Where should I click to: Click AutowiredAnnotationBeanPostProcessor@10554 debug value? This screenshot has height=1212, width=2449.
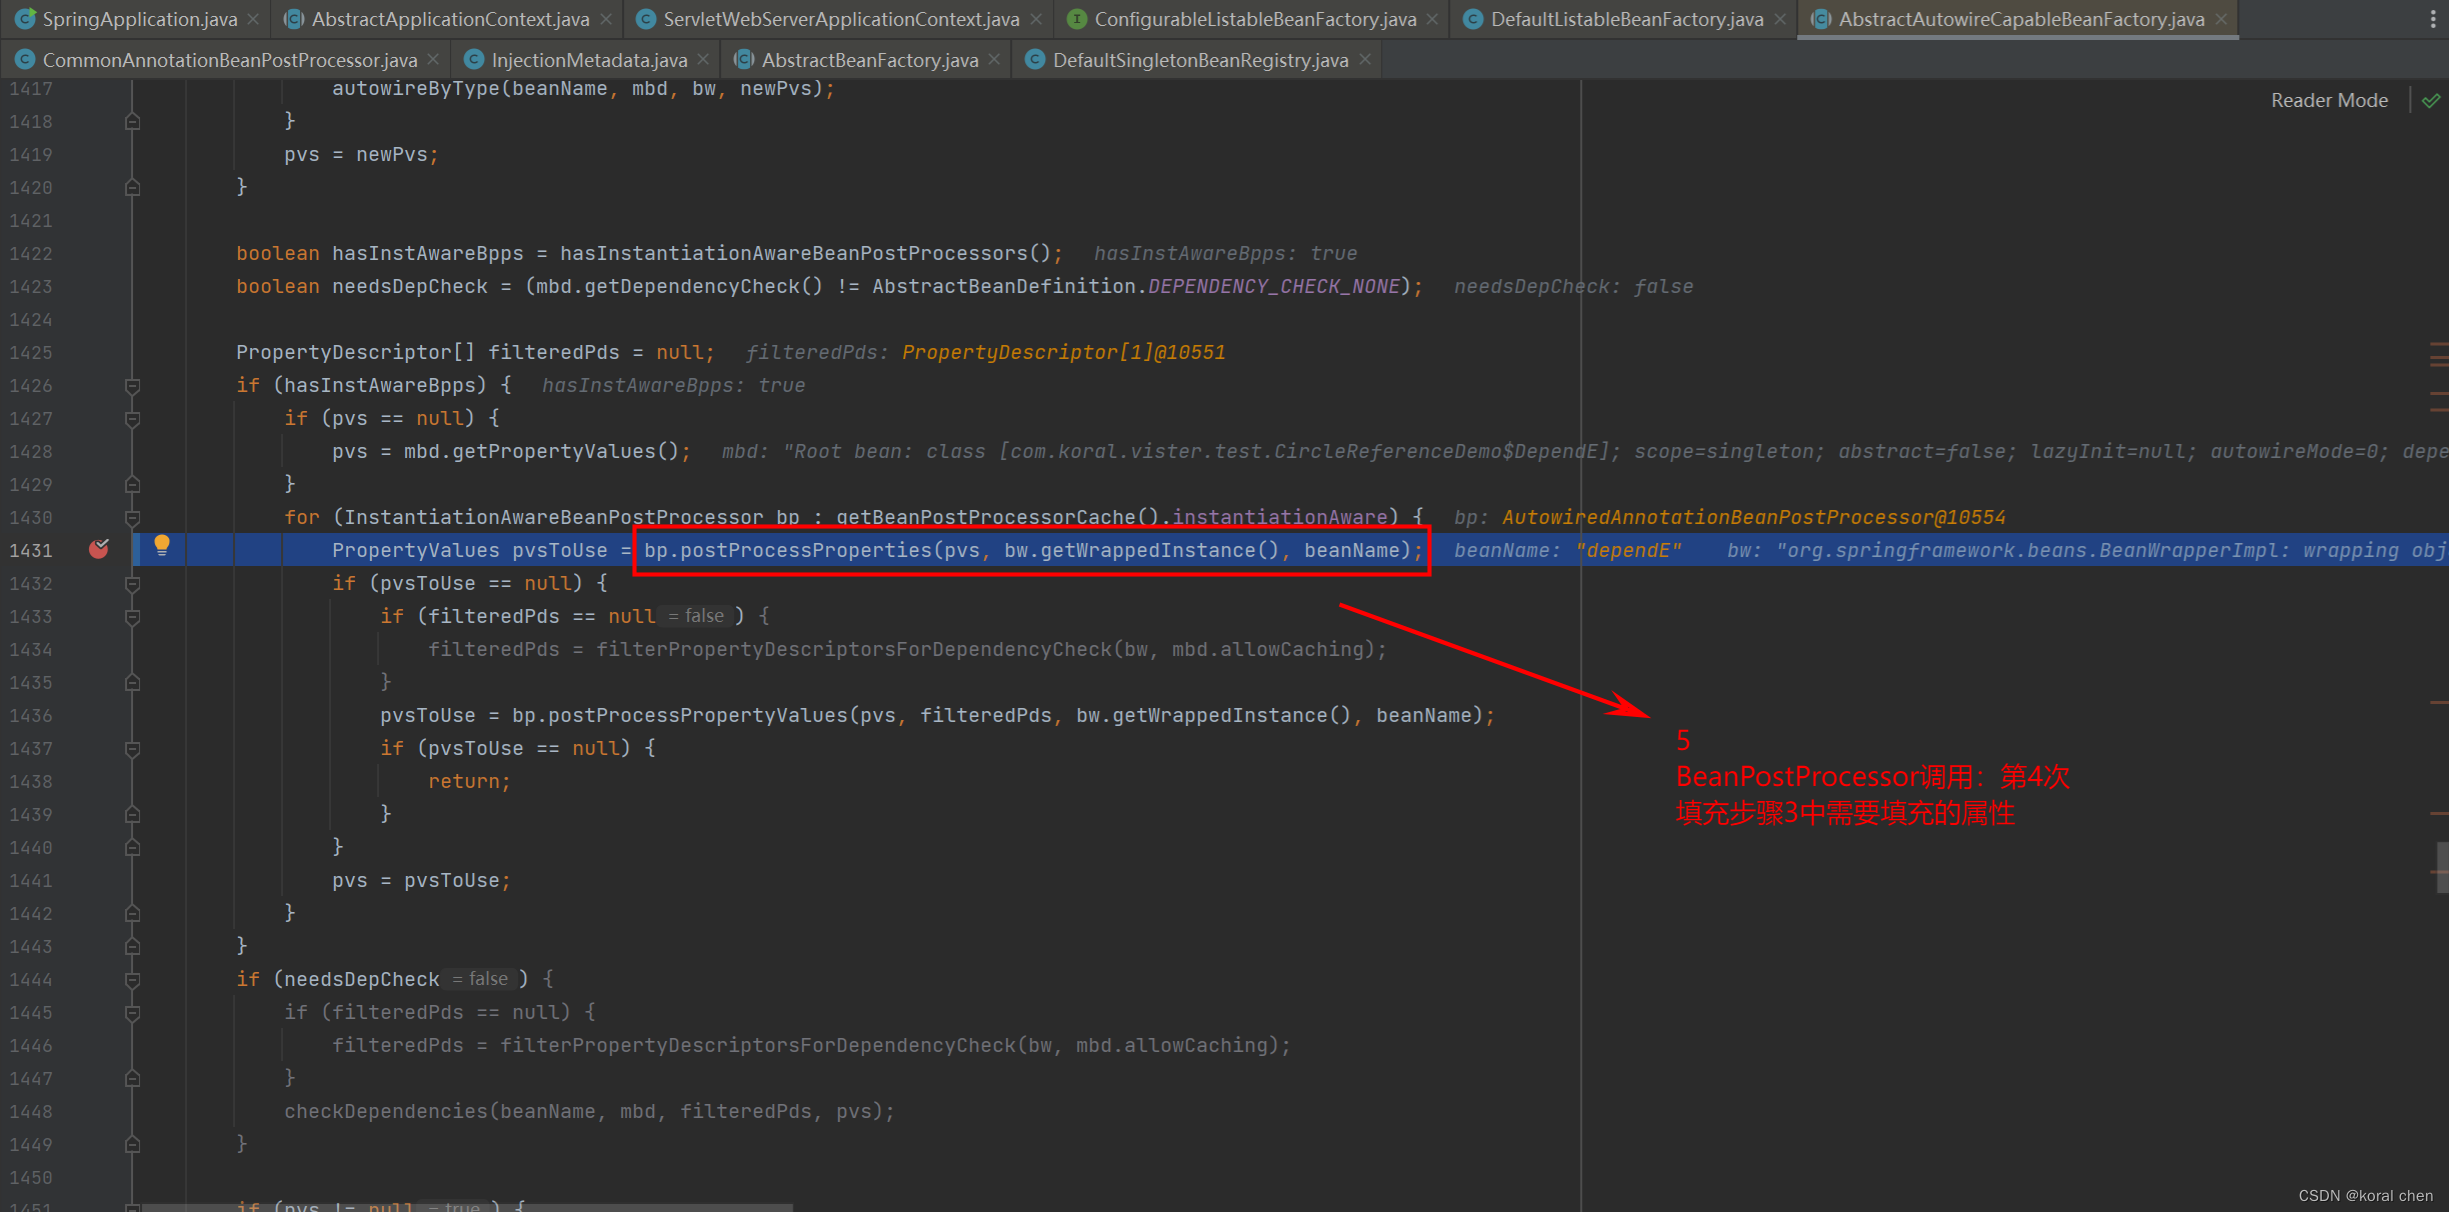[1753, 517]
